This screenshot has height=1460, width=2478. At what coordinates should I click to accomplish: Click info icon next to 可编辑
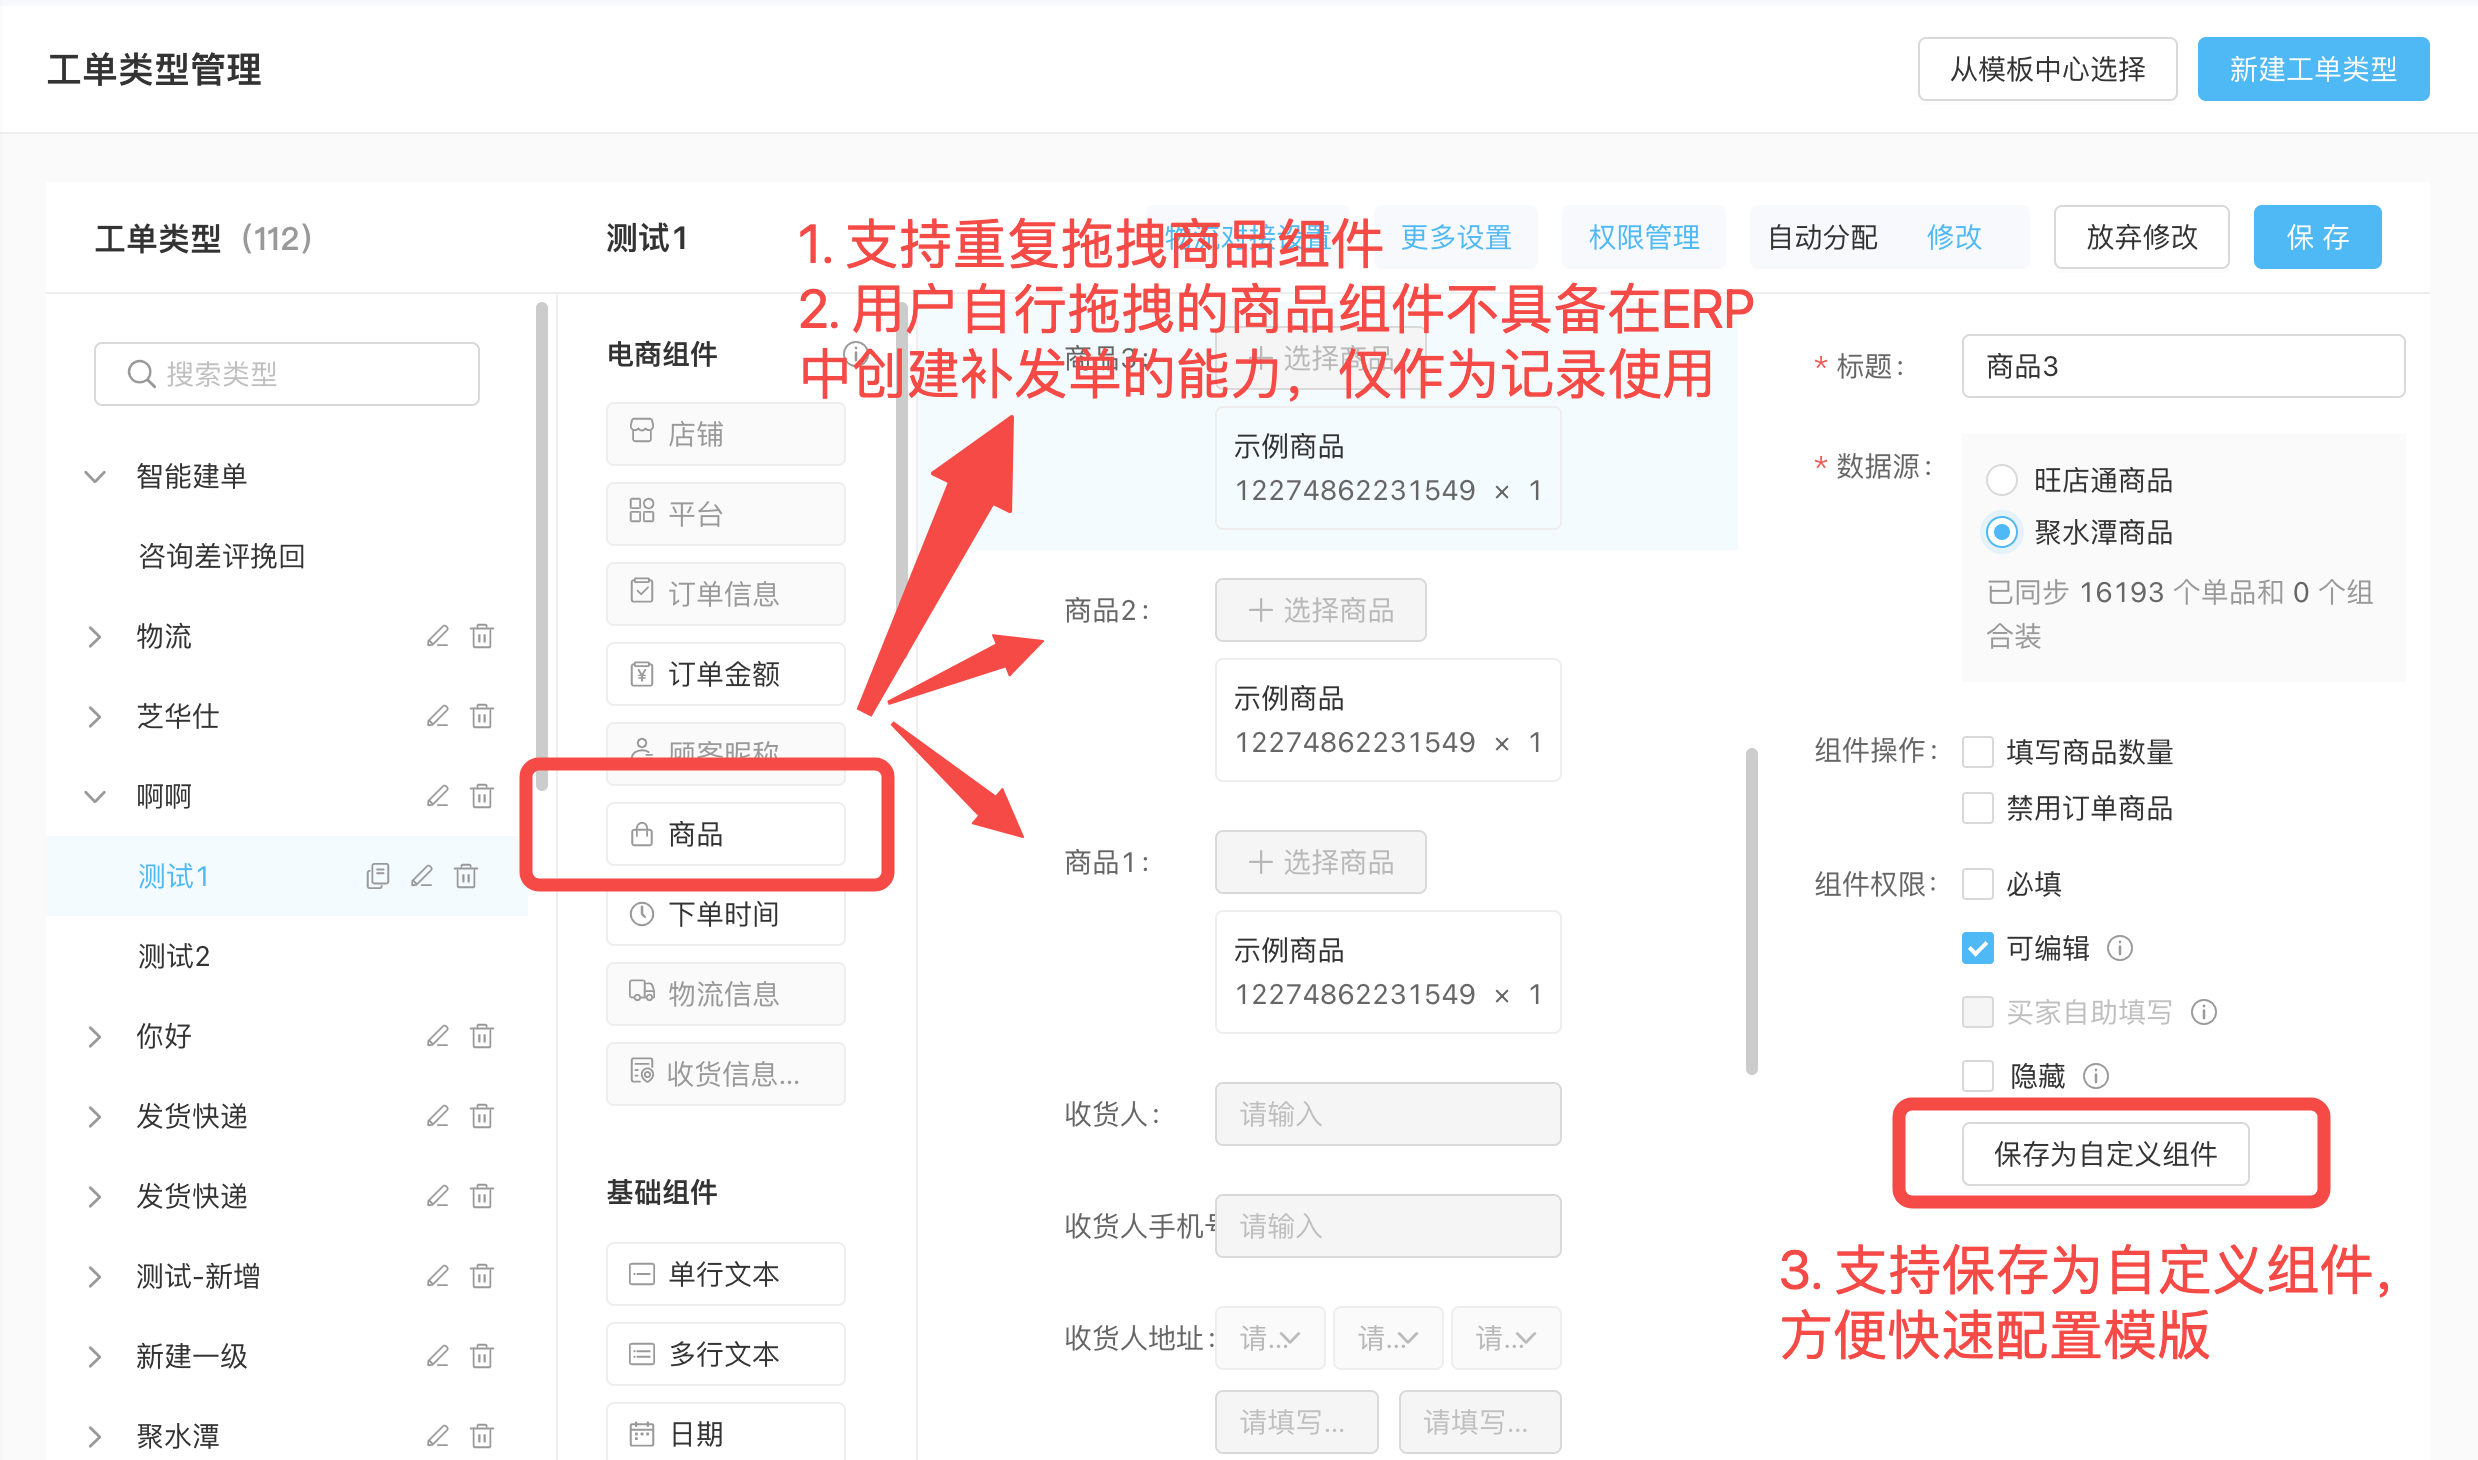2120,948
